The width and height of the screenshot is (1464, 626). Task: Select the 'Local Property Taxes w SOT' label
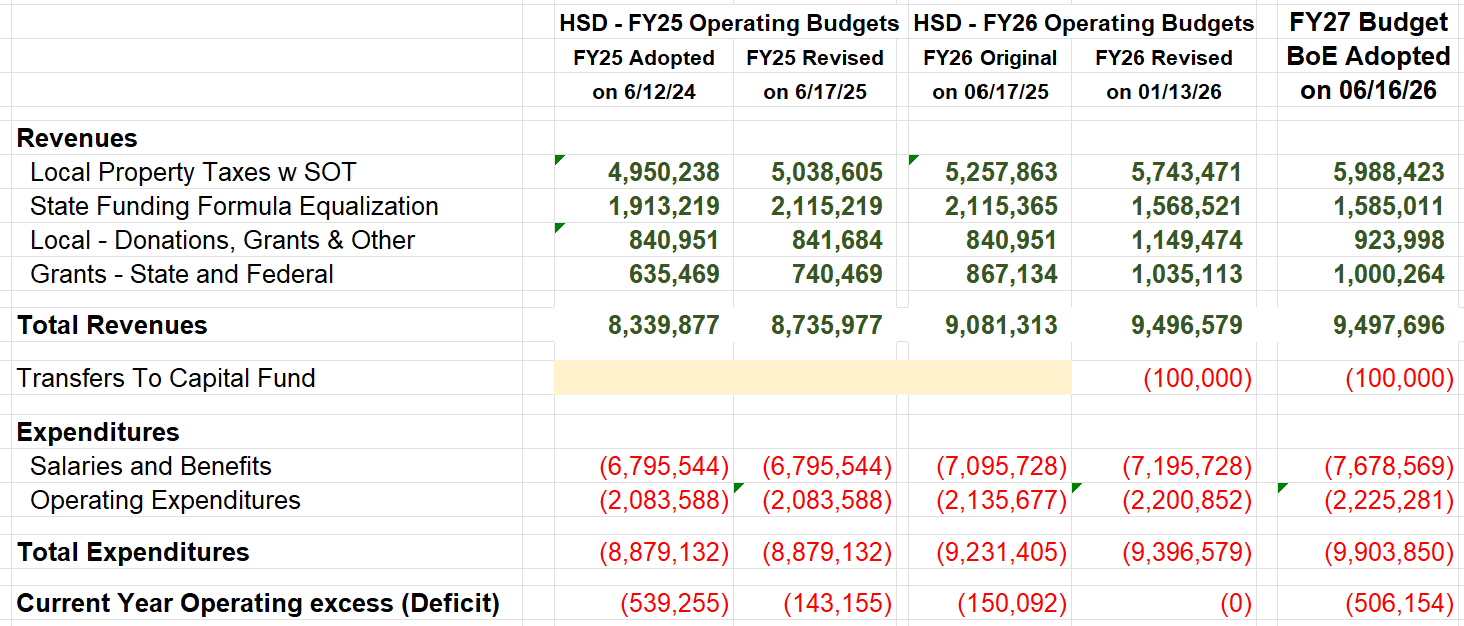pyautogui.click(x=193, y=172)
